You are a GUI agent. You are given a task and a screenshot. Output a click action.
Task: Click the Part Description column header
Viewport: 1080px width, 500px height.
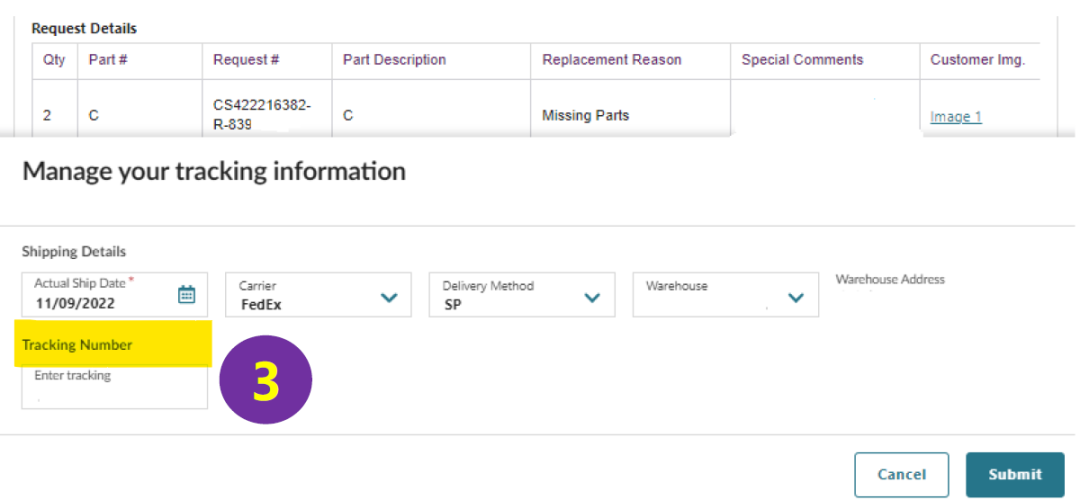[394, 60]
